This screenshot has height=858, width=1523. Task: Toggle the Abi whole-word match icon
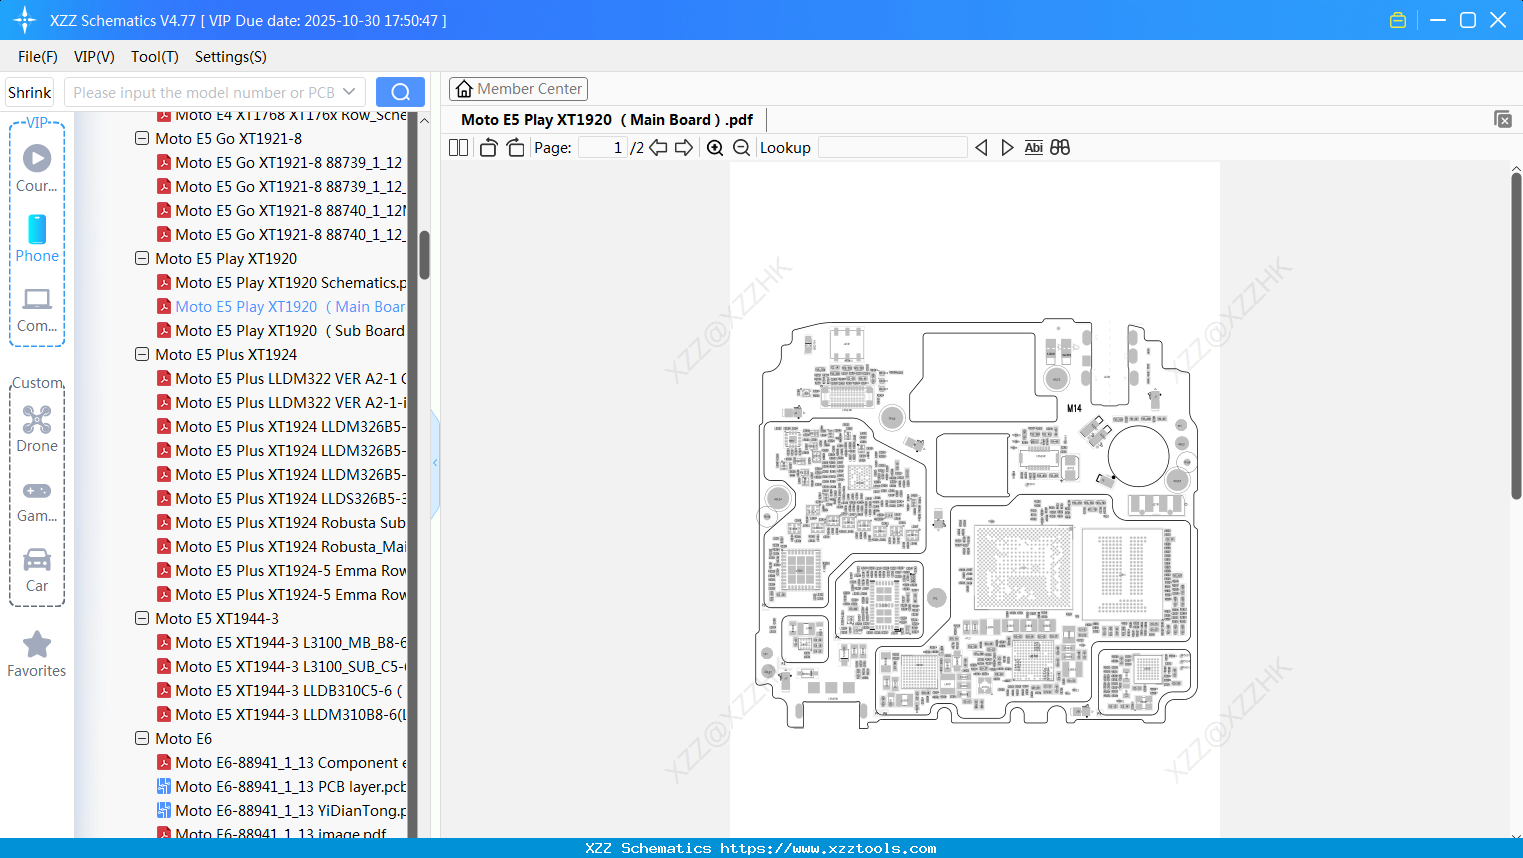(x=1034, y=148)
